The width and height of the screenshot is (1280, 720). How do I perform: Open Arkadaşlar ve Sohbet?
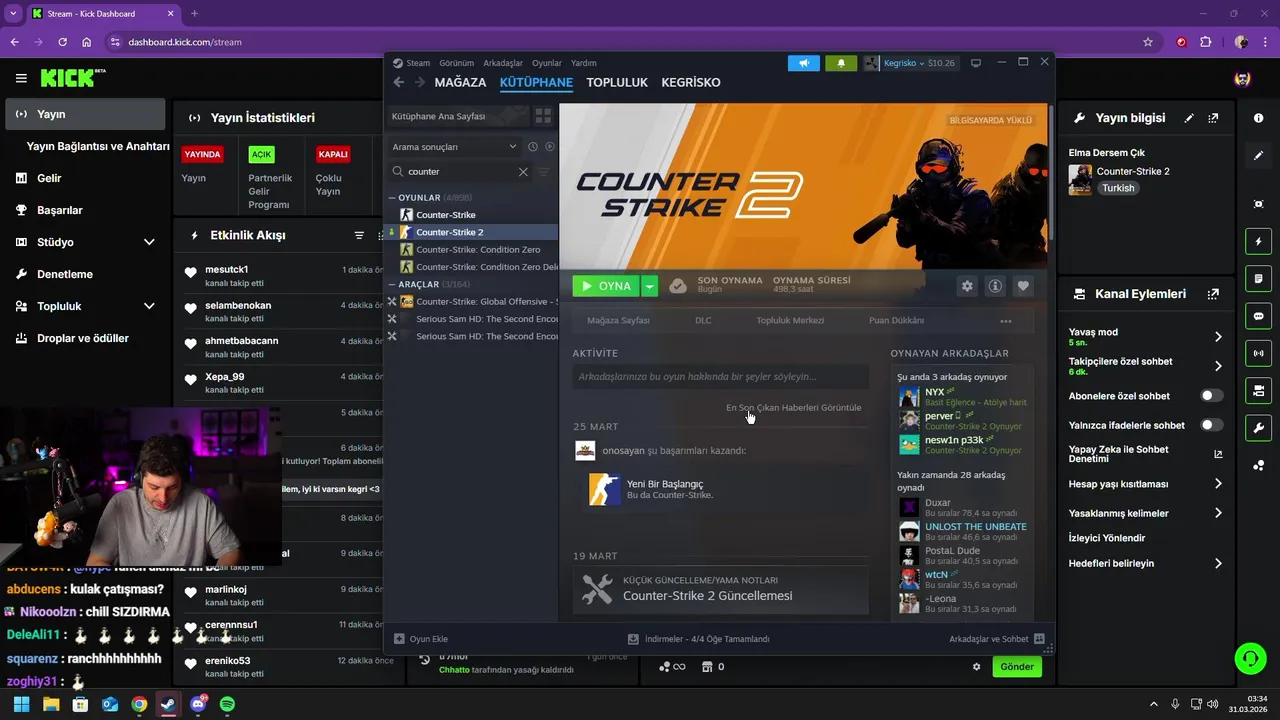(x=997, y=639)
